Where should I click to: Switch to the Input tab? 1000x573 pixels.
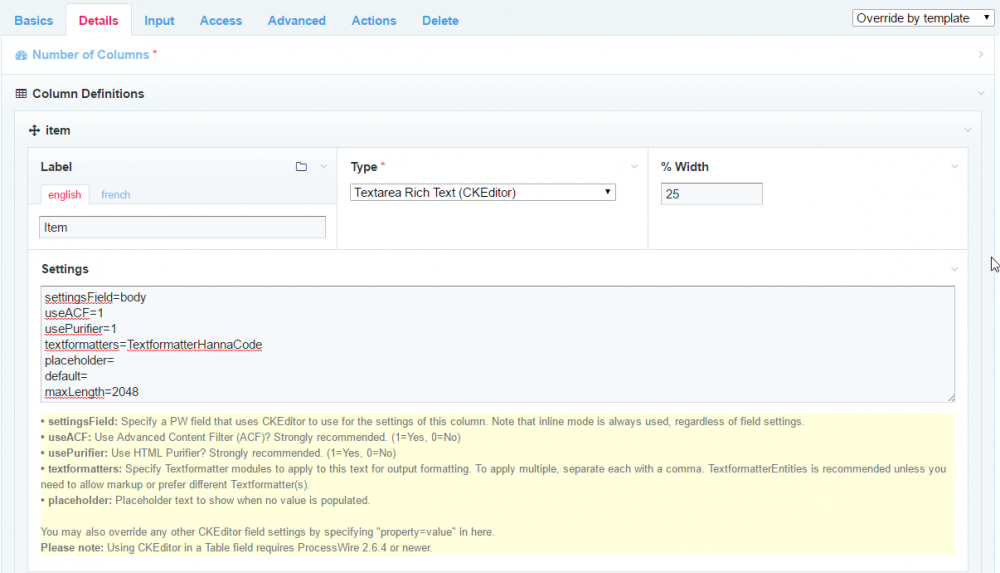159,20
